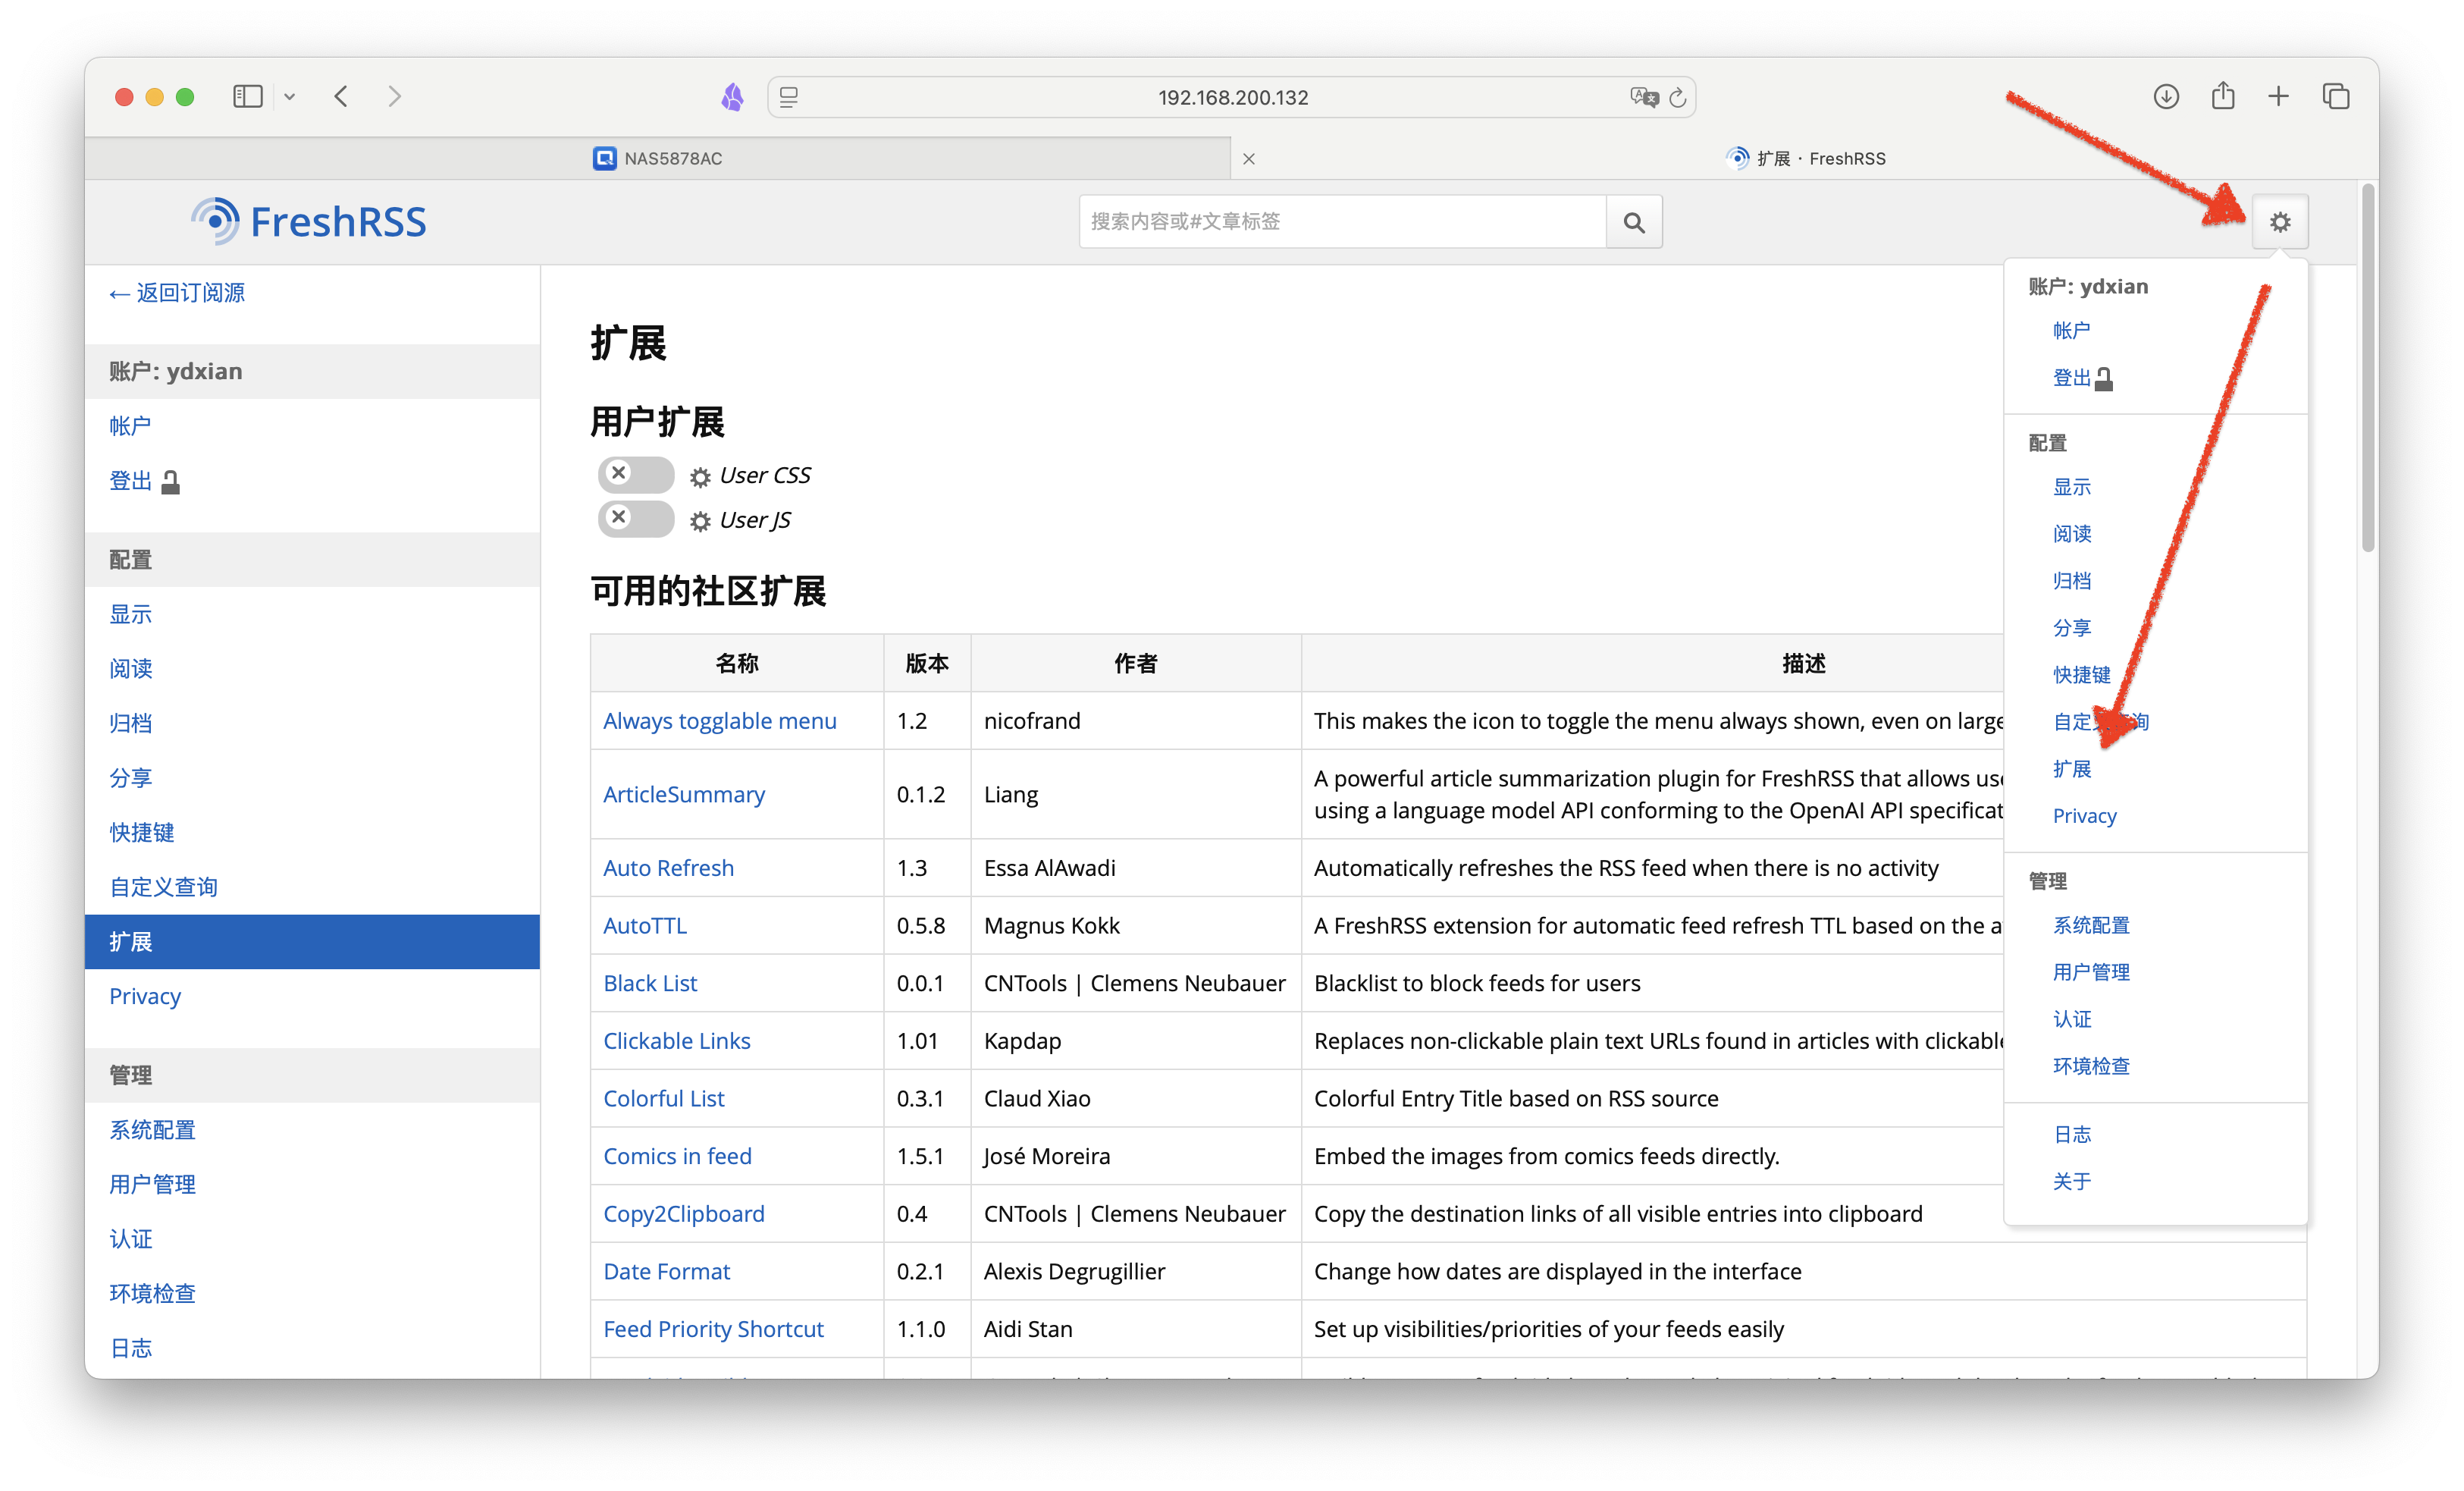Open Always togglable menu extension link
The height and width of the screenshot is (1491, 2464).
tap(720, 721)
